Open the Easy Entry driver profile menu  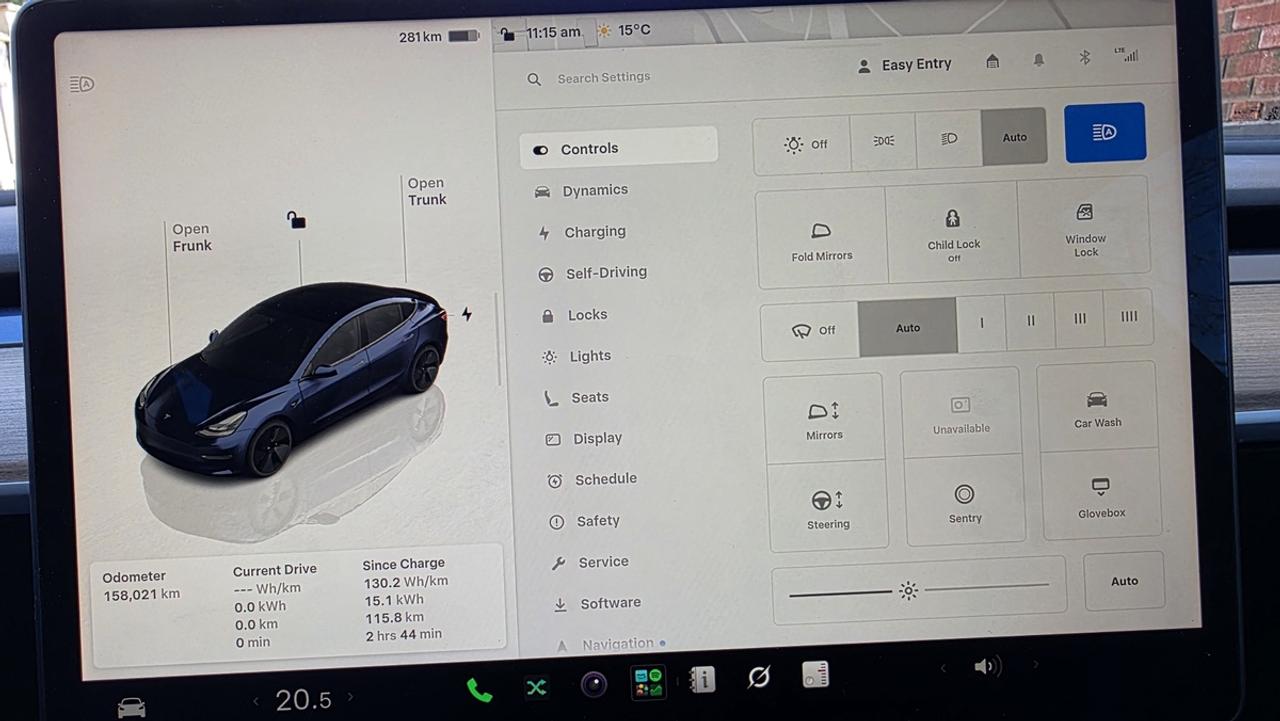[905, 65]
